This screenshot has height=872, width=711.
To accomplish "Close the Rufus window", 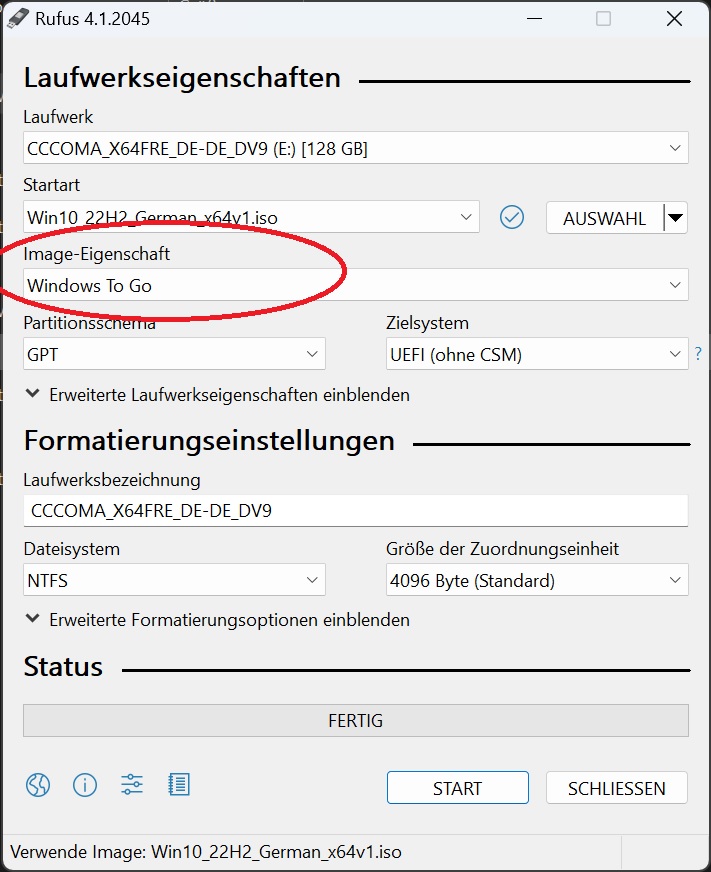I will pyautogui.click(x=674, y=18).
